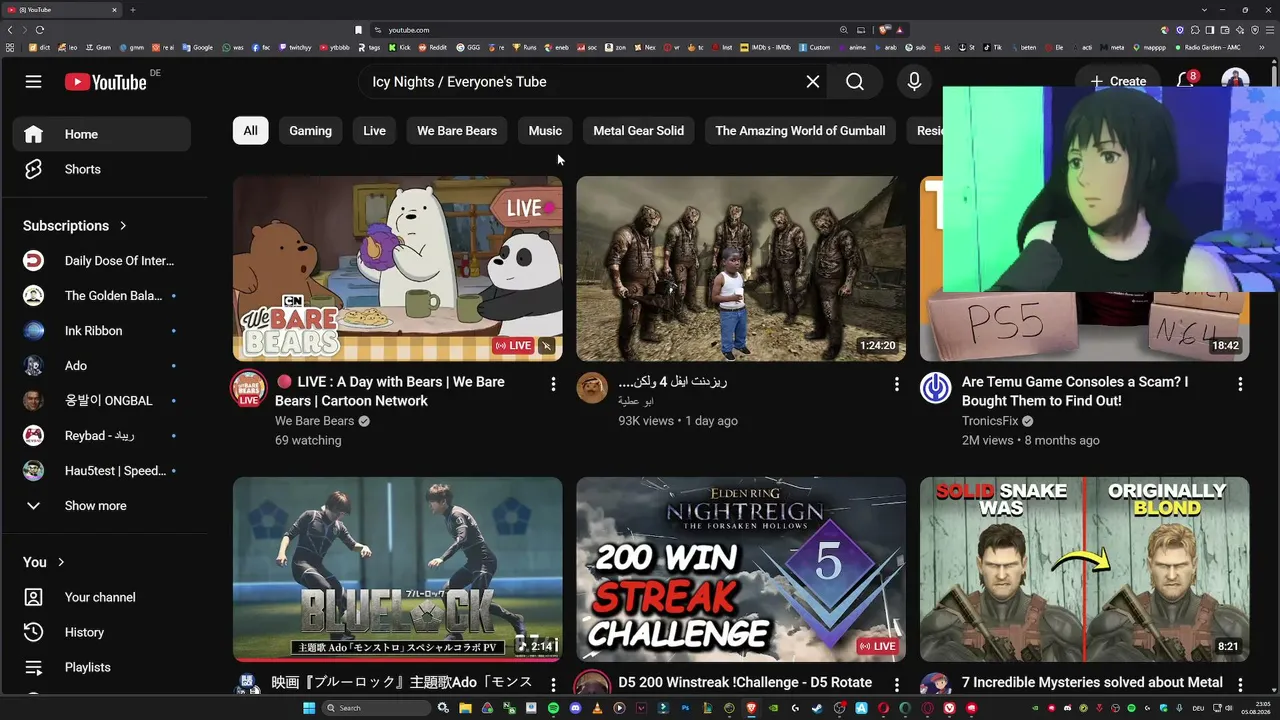Screen dimensions: 1280x720
Task: Expand subscriptions with Show more
Action: 101,506
